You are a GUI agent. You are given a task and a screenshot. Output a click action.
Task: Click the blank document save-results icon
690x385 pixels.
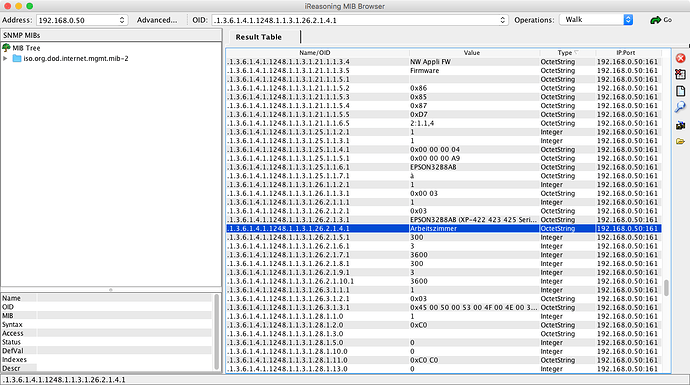click(x=680, y=91)
